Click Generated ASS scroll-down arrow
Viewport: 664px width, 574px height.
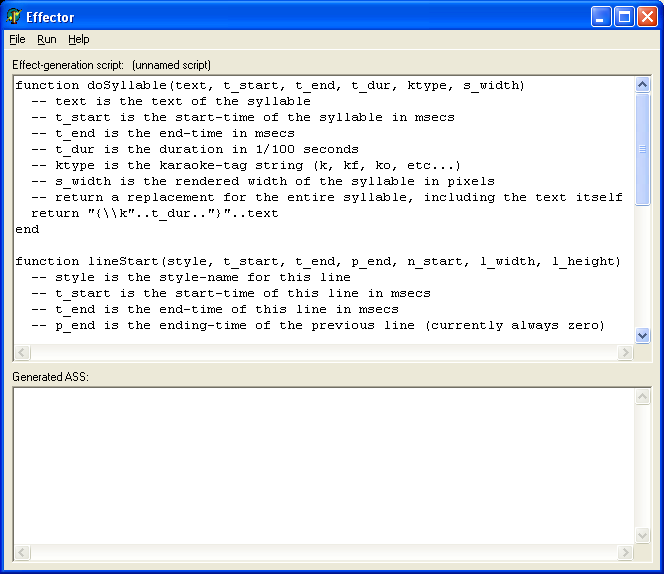tap(642, 535)
